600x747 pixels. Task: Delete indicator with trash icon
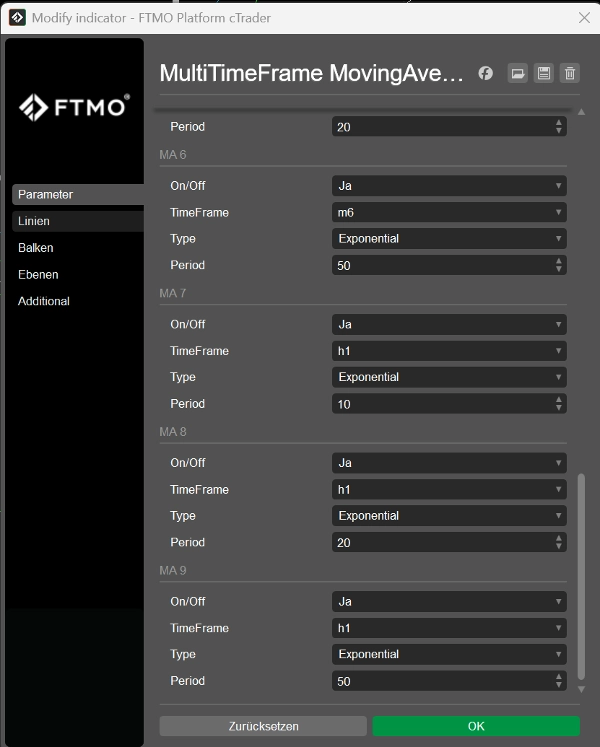570,73
